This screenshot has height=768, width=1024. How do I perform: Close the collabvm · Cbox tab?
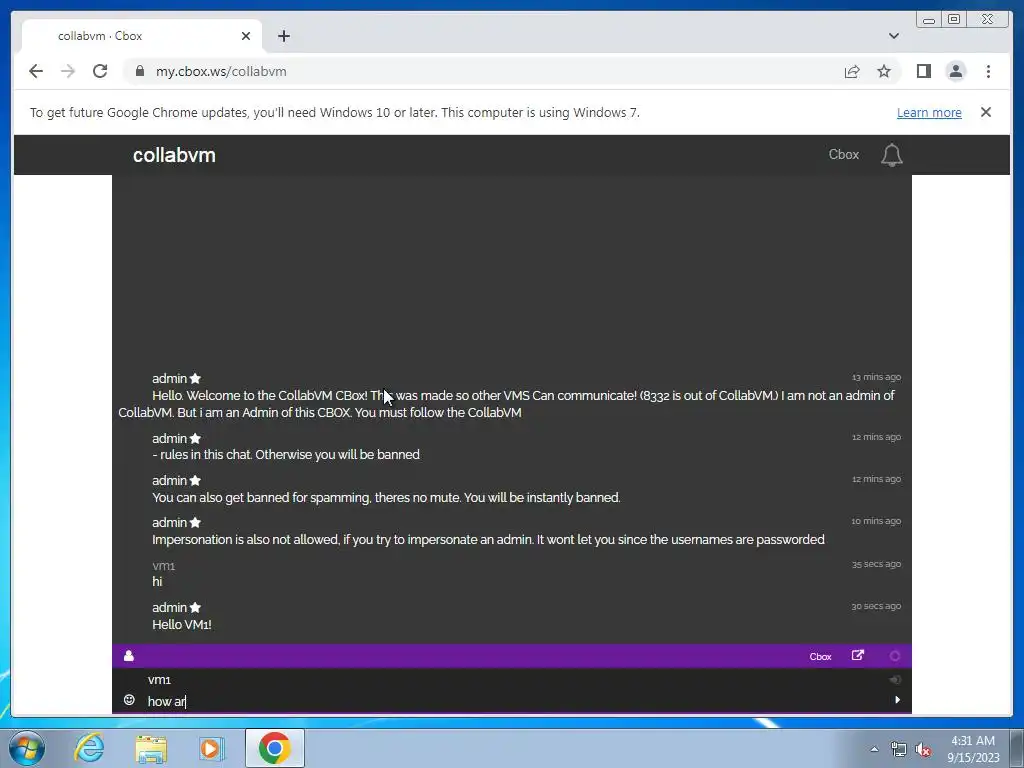pyautogui.click(x=246, y=36)
